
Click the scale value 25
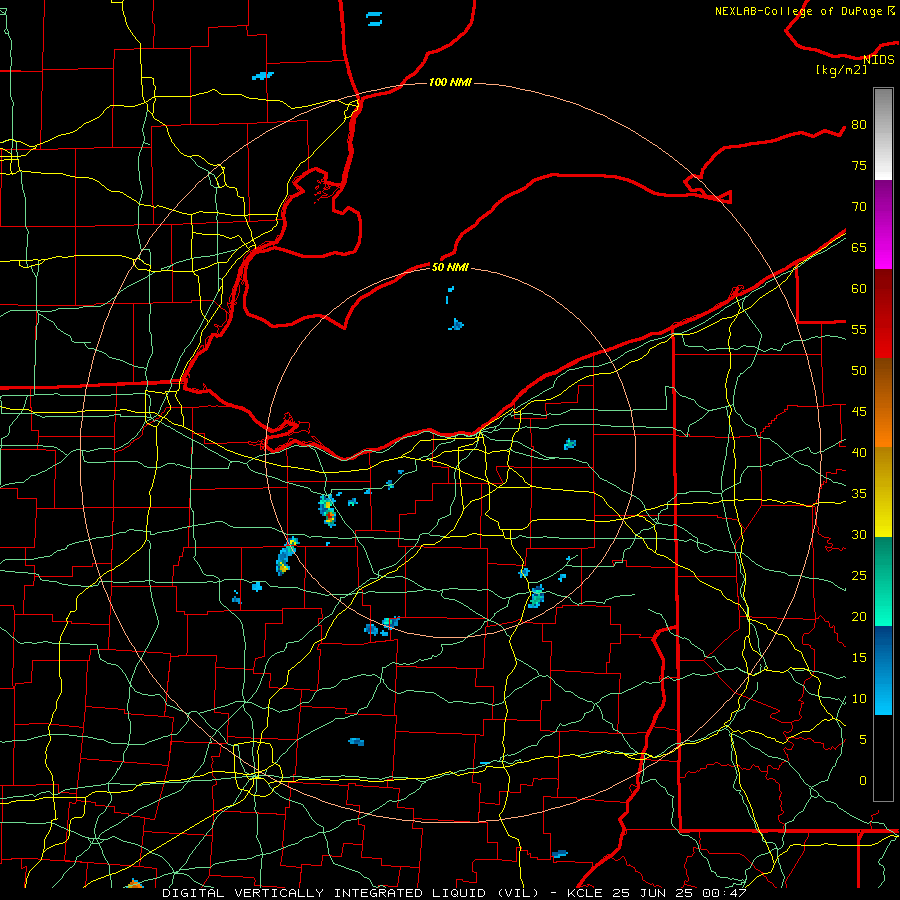859,576
